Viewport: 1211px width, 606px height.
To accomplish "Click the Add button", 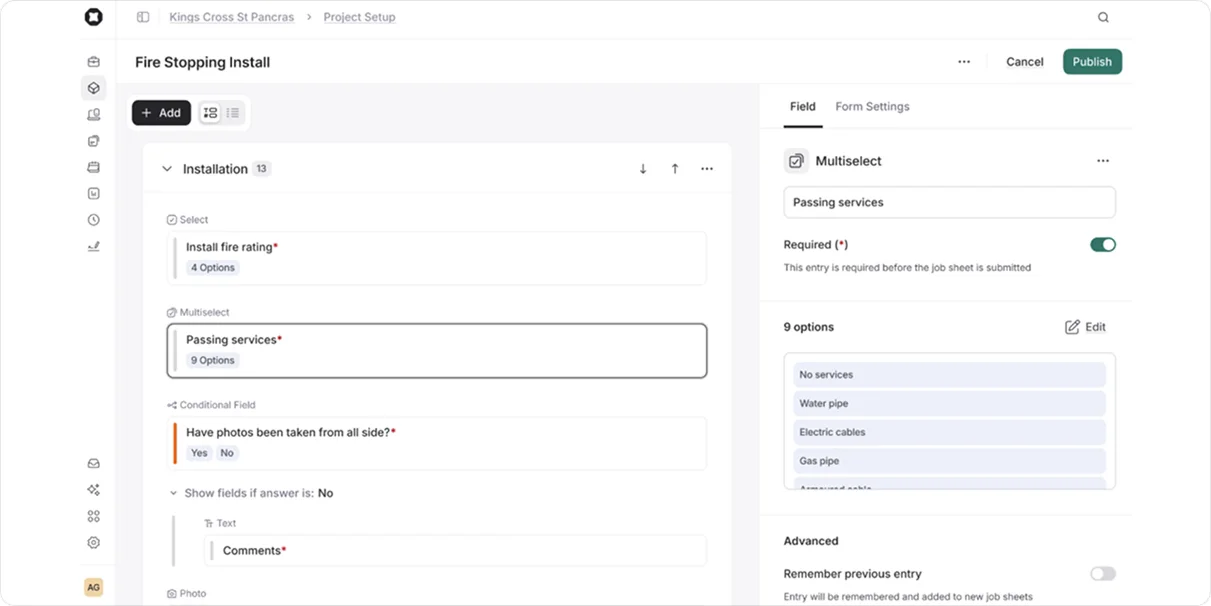I will [x=161, y=113].
